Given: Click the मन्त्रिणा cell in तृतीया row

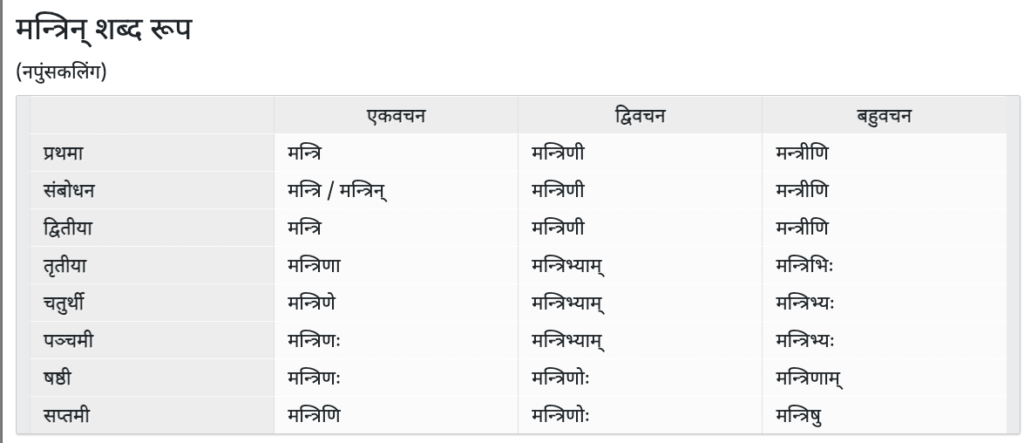Looking at the screenshot, I should pos(313,265).
